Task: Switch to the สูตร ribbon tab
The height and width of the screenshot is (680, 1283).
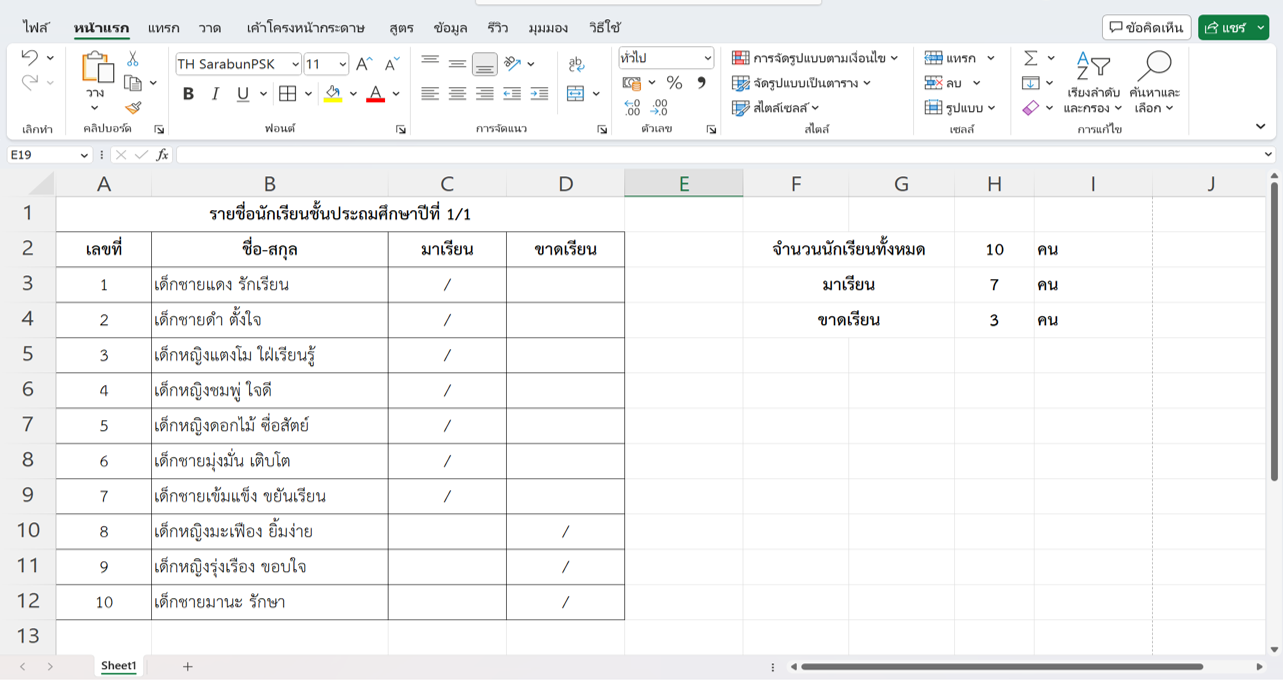Action: coord(401,28)
